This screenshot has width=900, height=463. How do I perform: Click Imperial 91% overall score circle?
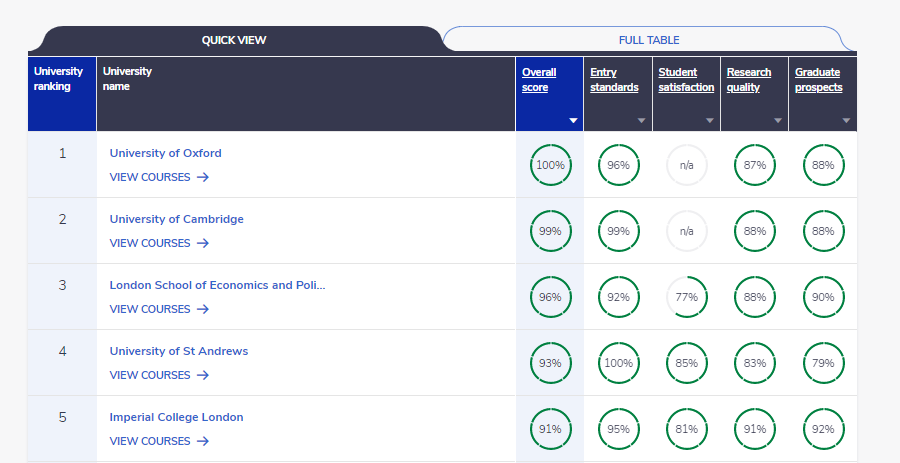[550, 429]
